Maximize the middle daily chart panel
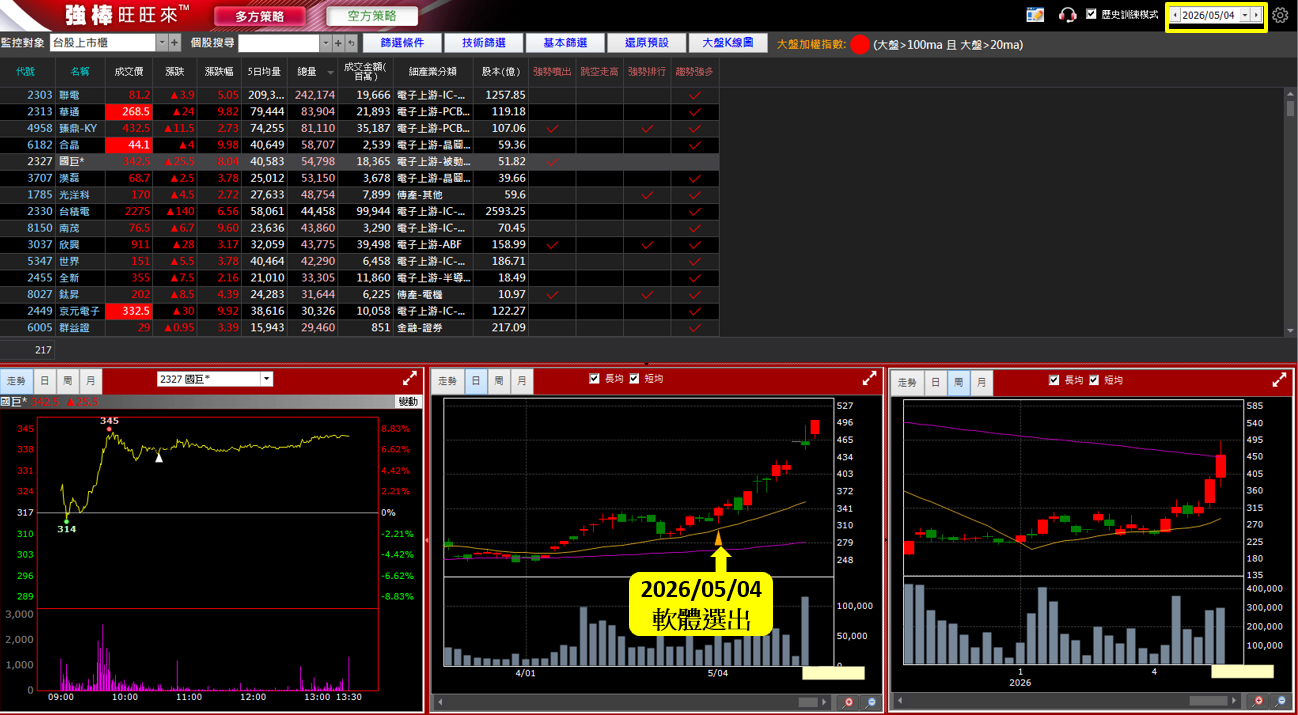This screenshot has height=715, width=1298. pyautogui.click(x=871, y=379)
